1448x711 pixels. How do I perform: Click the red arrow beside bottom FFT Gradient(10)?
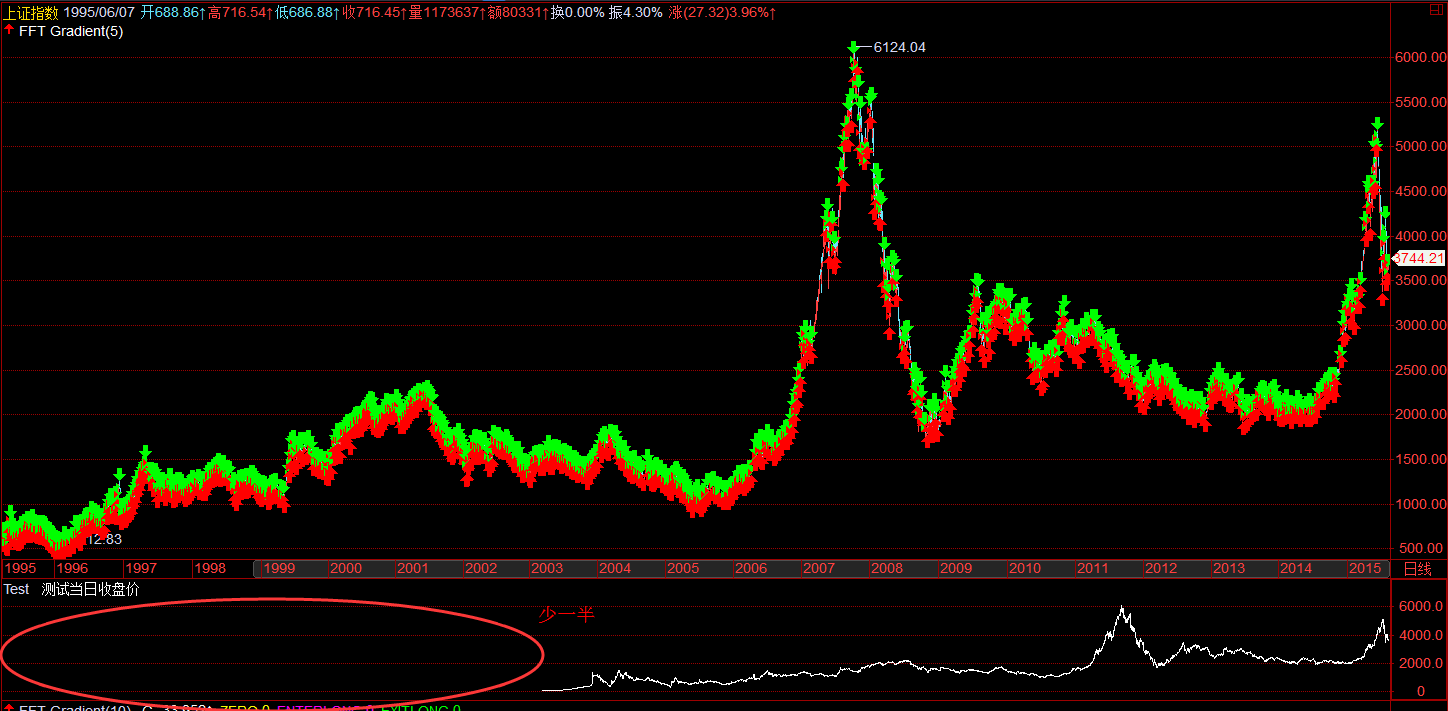pyautogui.click(x=9, y=707)
